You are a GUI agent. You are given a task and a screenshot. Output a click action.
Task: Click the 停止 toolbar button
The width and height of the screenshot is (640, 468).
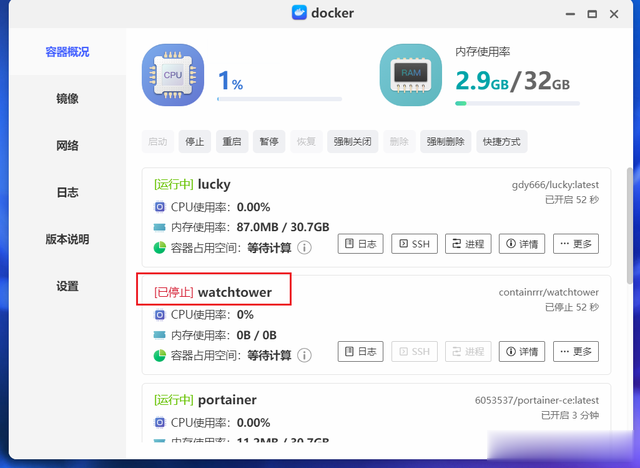195,142
